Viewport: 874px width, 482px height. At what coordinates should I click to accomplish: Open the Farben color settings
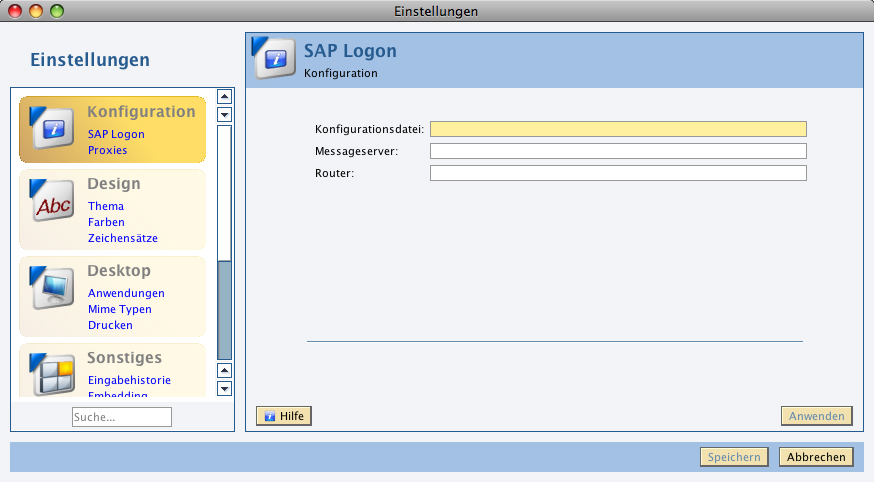click(x=106, y=222)
